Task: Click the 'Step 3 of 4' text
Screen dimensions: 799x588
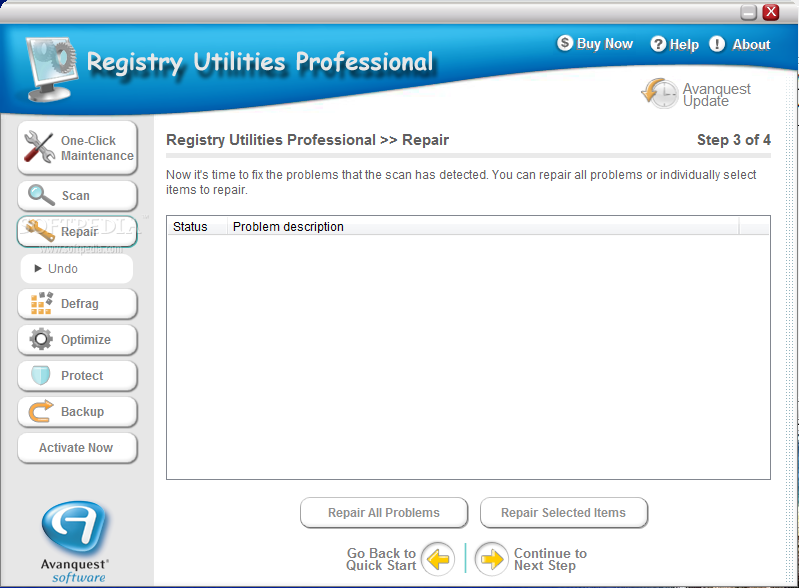Action: click(733, 140)
